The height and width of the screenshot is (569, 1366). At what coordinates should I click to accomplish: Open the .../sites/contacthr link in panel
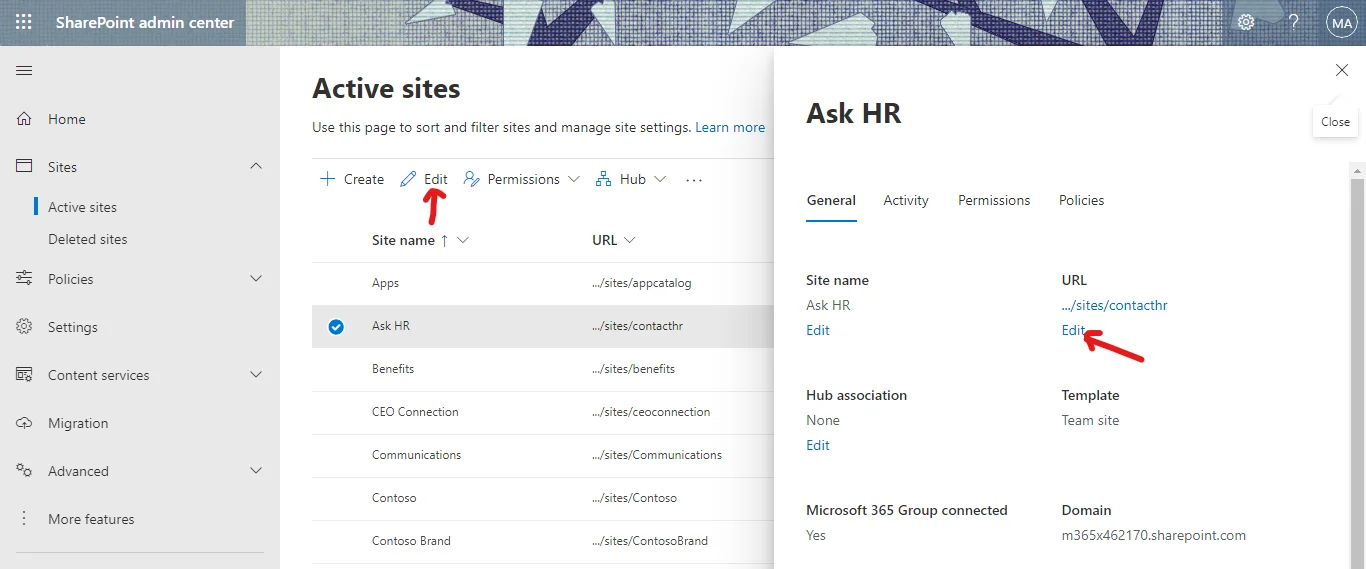pos(1115,305)
